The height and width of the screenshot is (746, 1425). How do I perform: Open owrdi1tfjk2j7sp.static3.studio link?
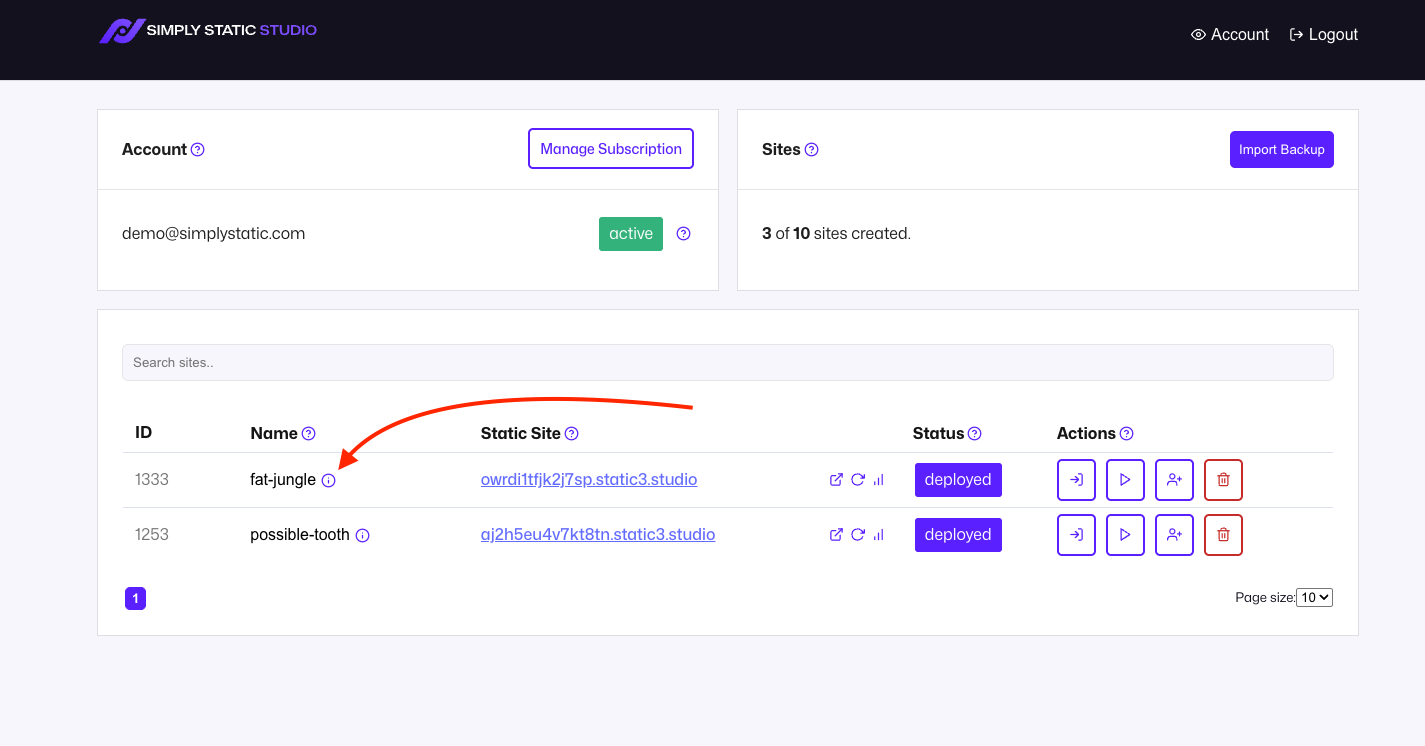tap(589, 480)
